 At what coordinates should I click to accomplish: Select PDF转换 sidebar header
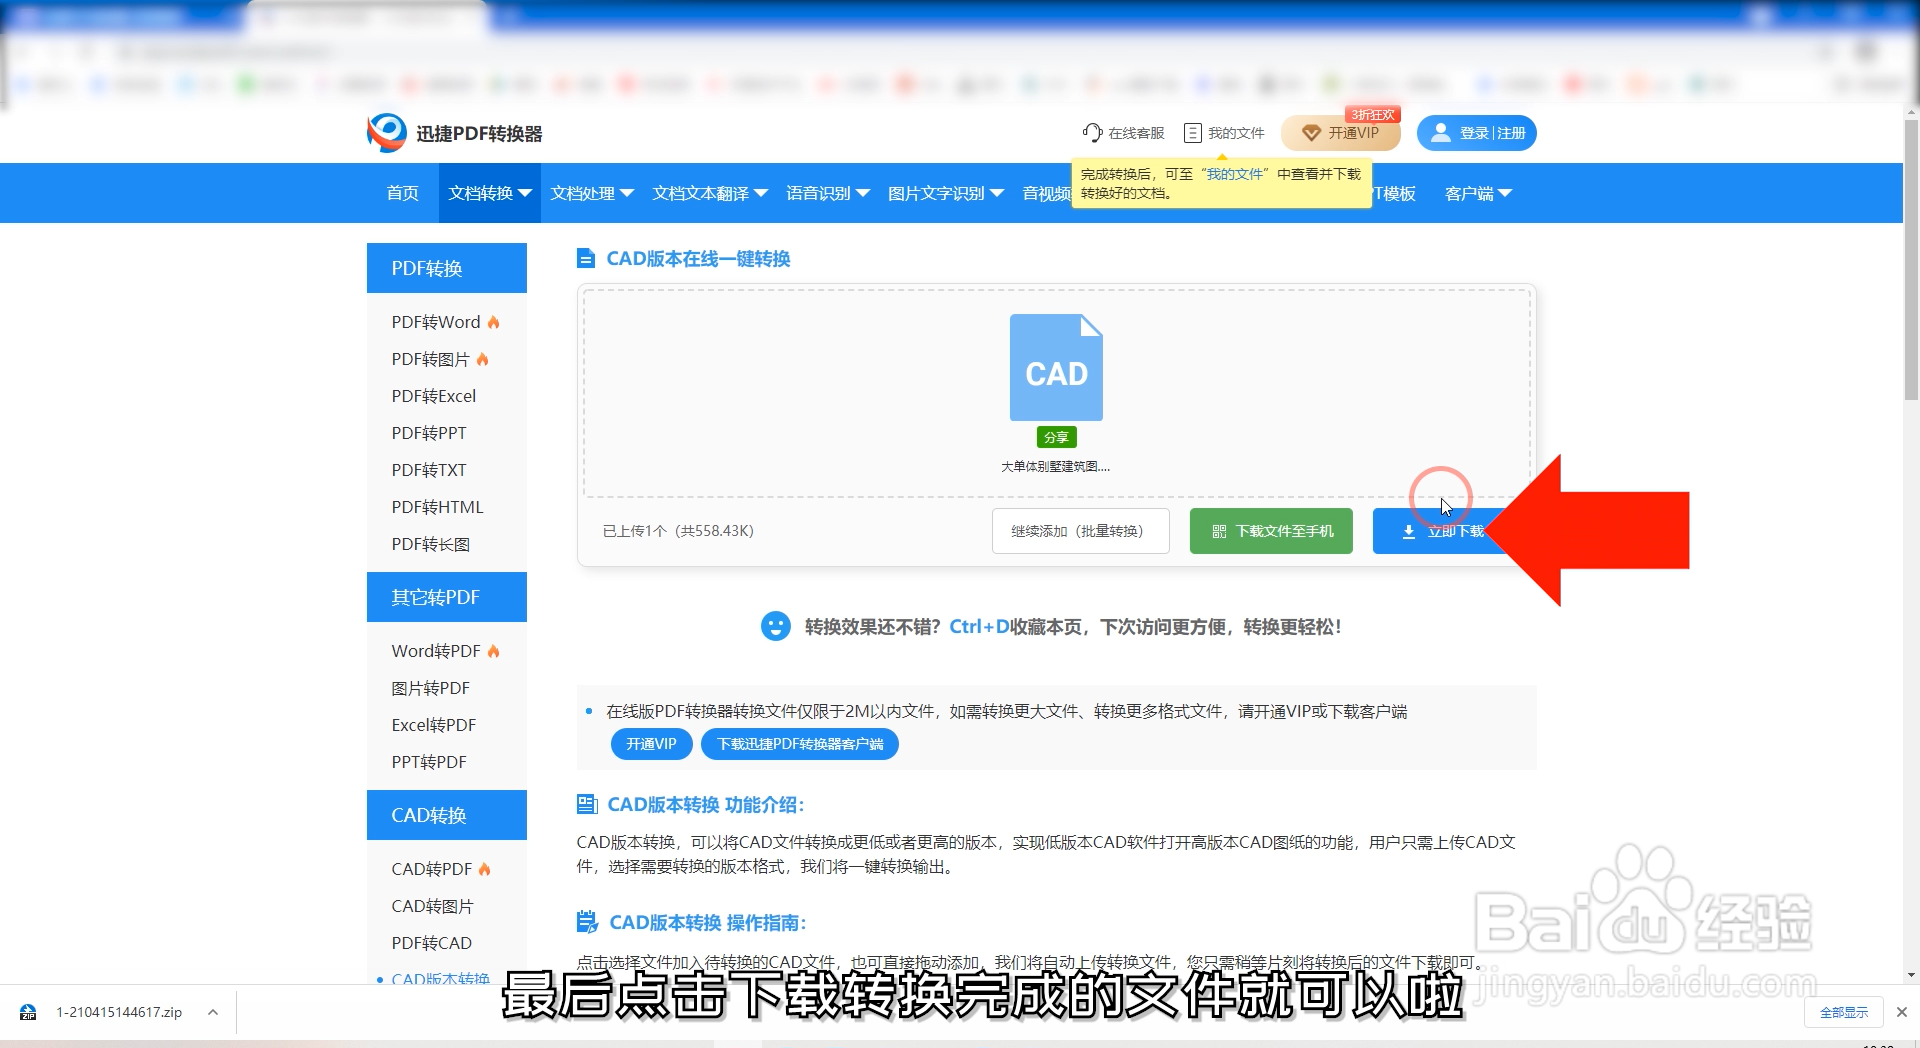(x=447, y=268)
